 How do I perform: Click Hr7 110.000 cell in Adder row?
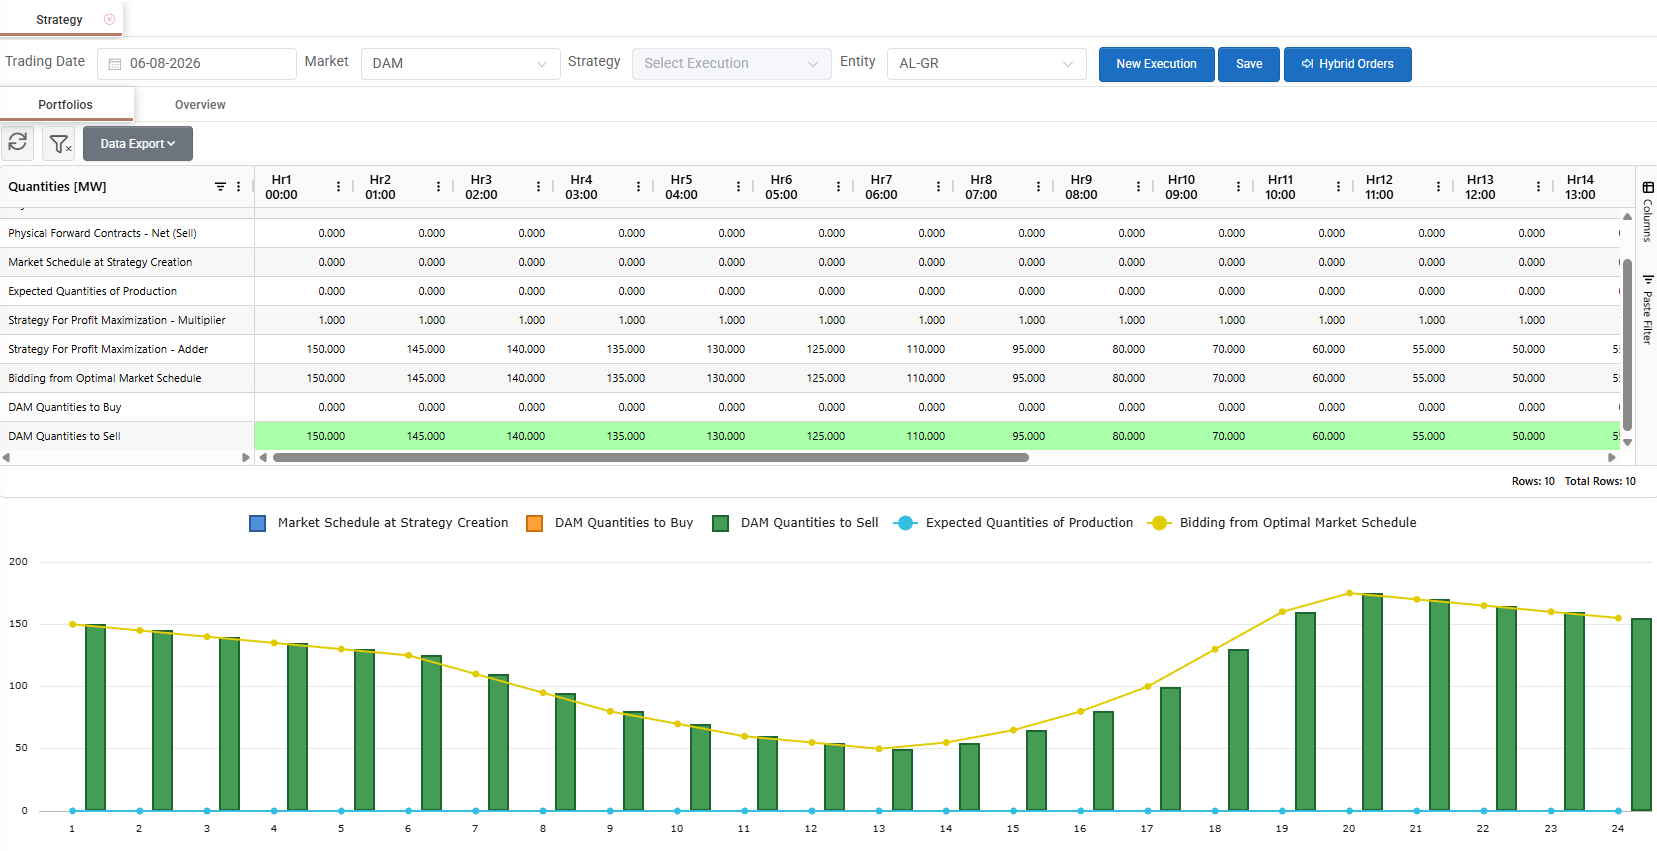(905, 349)
